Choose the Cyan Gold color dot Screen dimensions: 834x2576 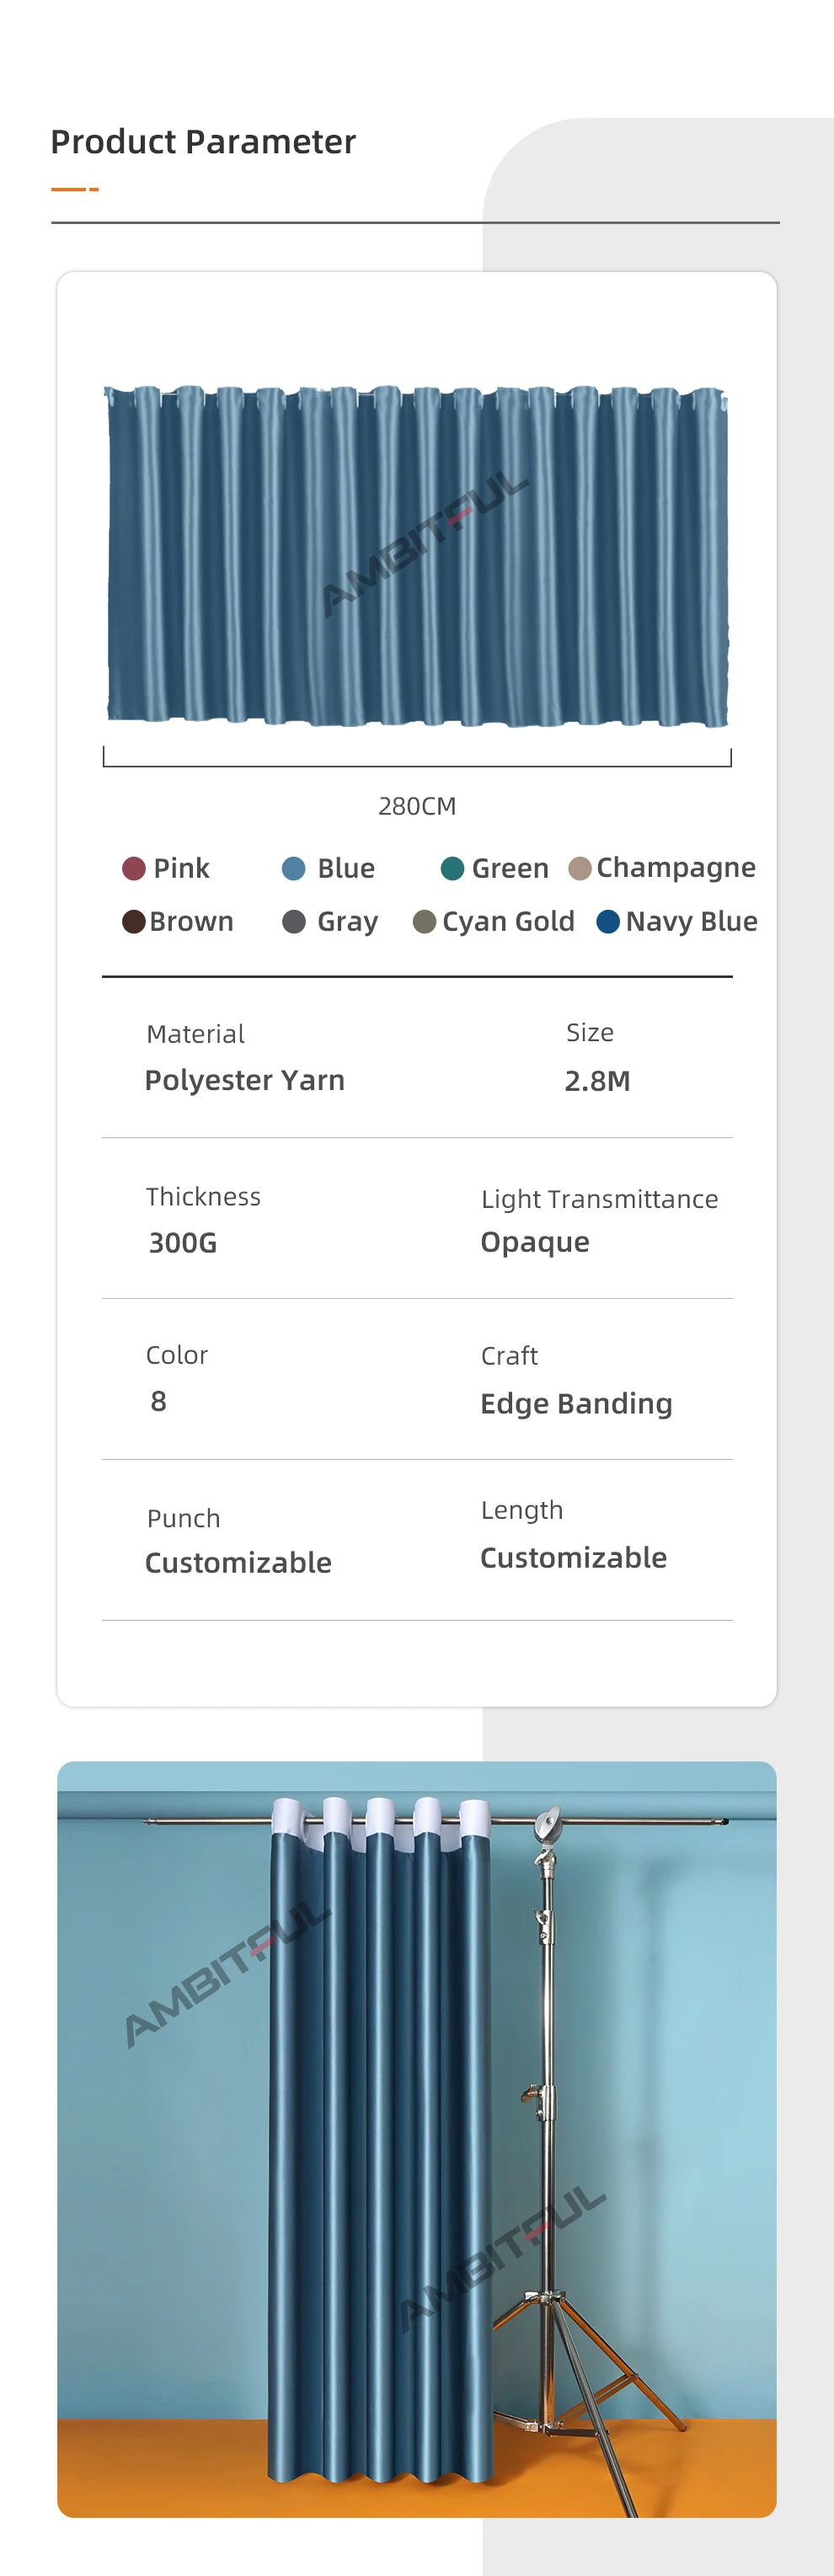(424, 921)
